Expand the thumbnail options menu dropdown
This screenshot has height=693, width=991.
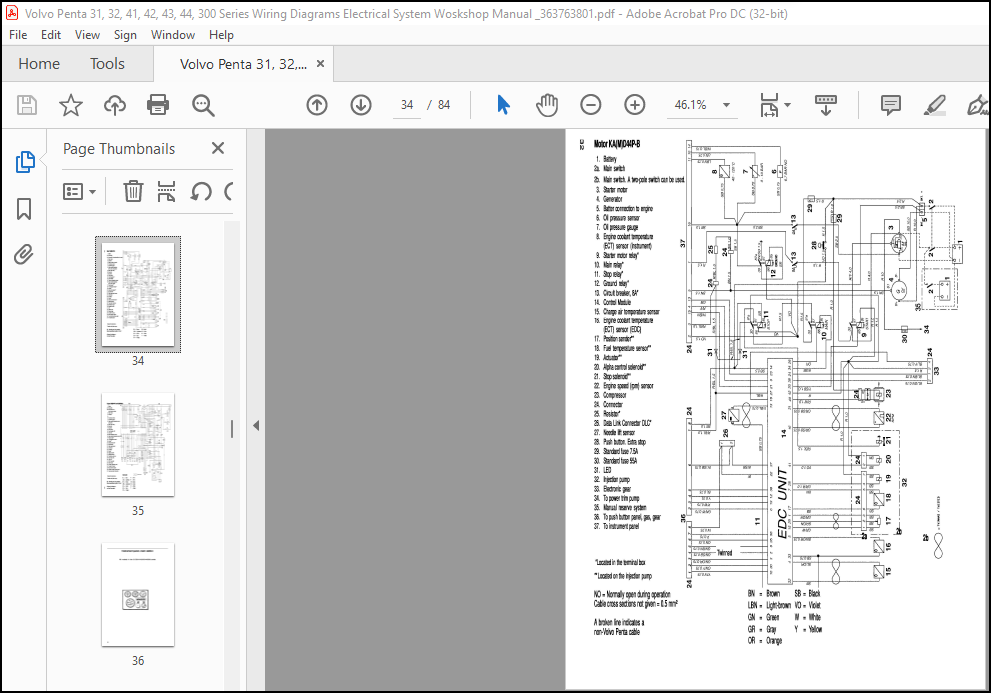pyautogui.click(x=80, y=192)
